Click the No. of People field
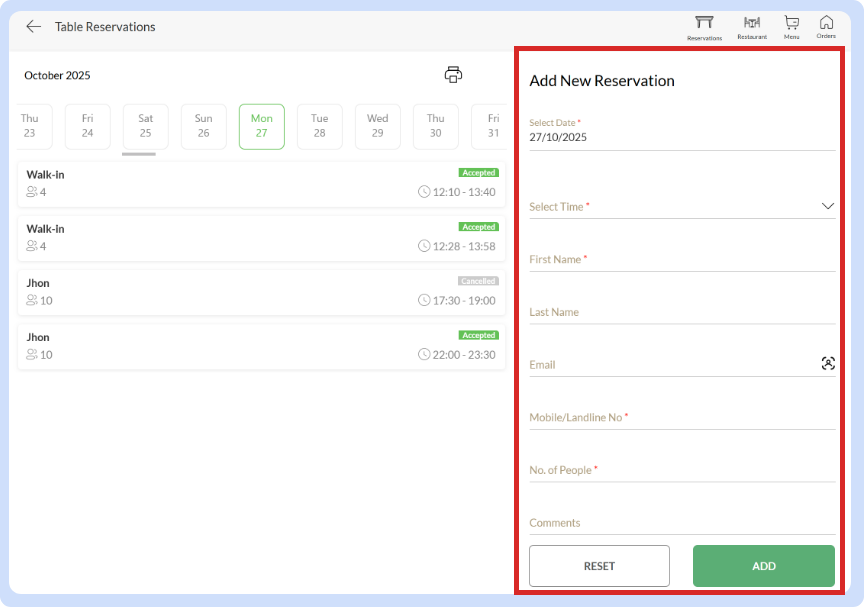This screenshot has height=607, width=864. tap(681, 471)
